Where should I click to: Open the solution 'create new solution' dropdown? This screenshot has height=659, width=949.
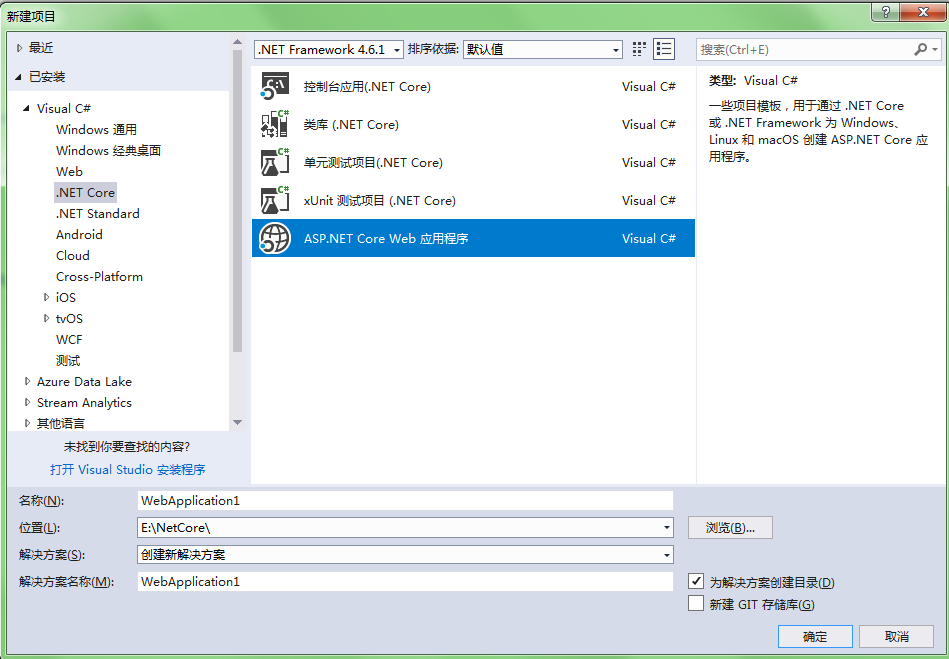[x=667, y=554]
